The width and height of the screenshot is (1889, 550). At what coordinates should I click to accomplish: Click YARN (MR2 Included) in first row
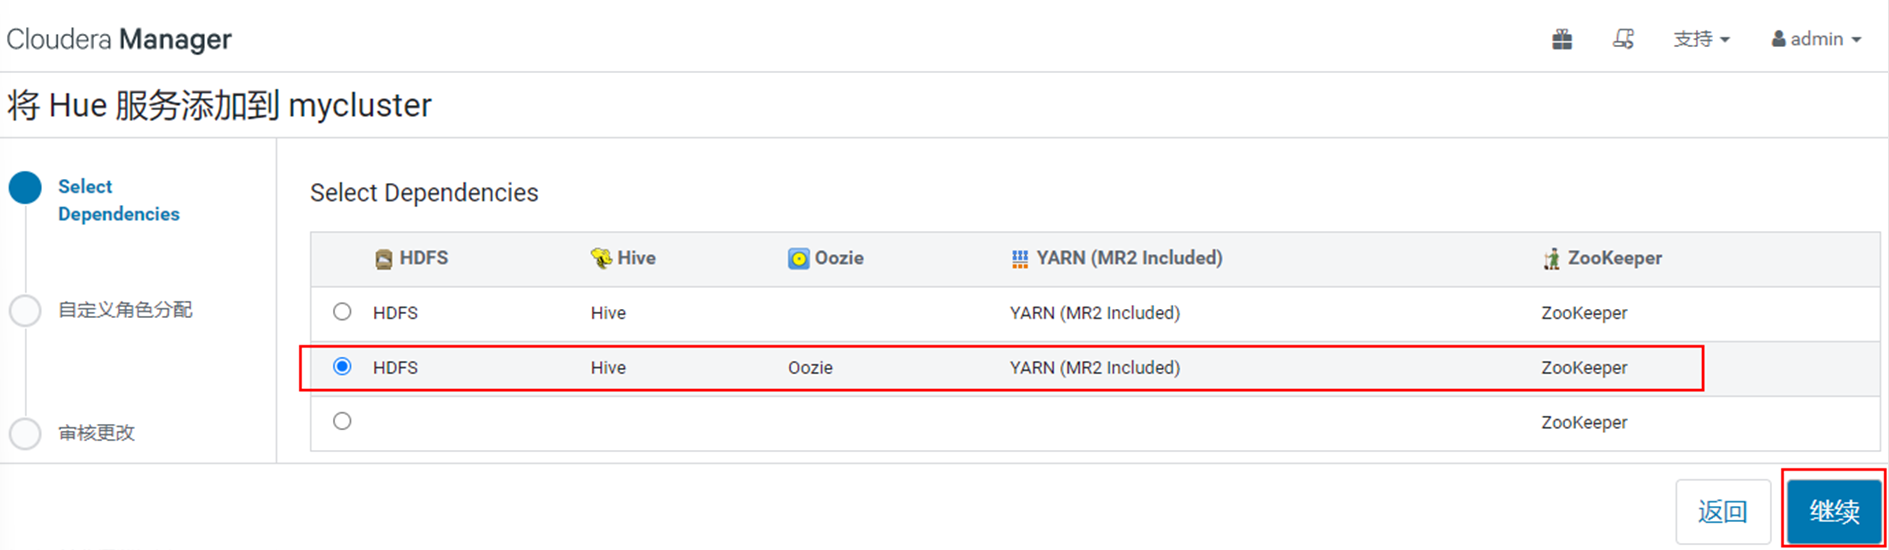(1095, 313)
